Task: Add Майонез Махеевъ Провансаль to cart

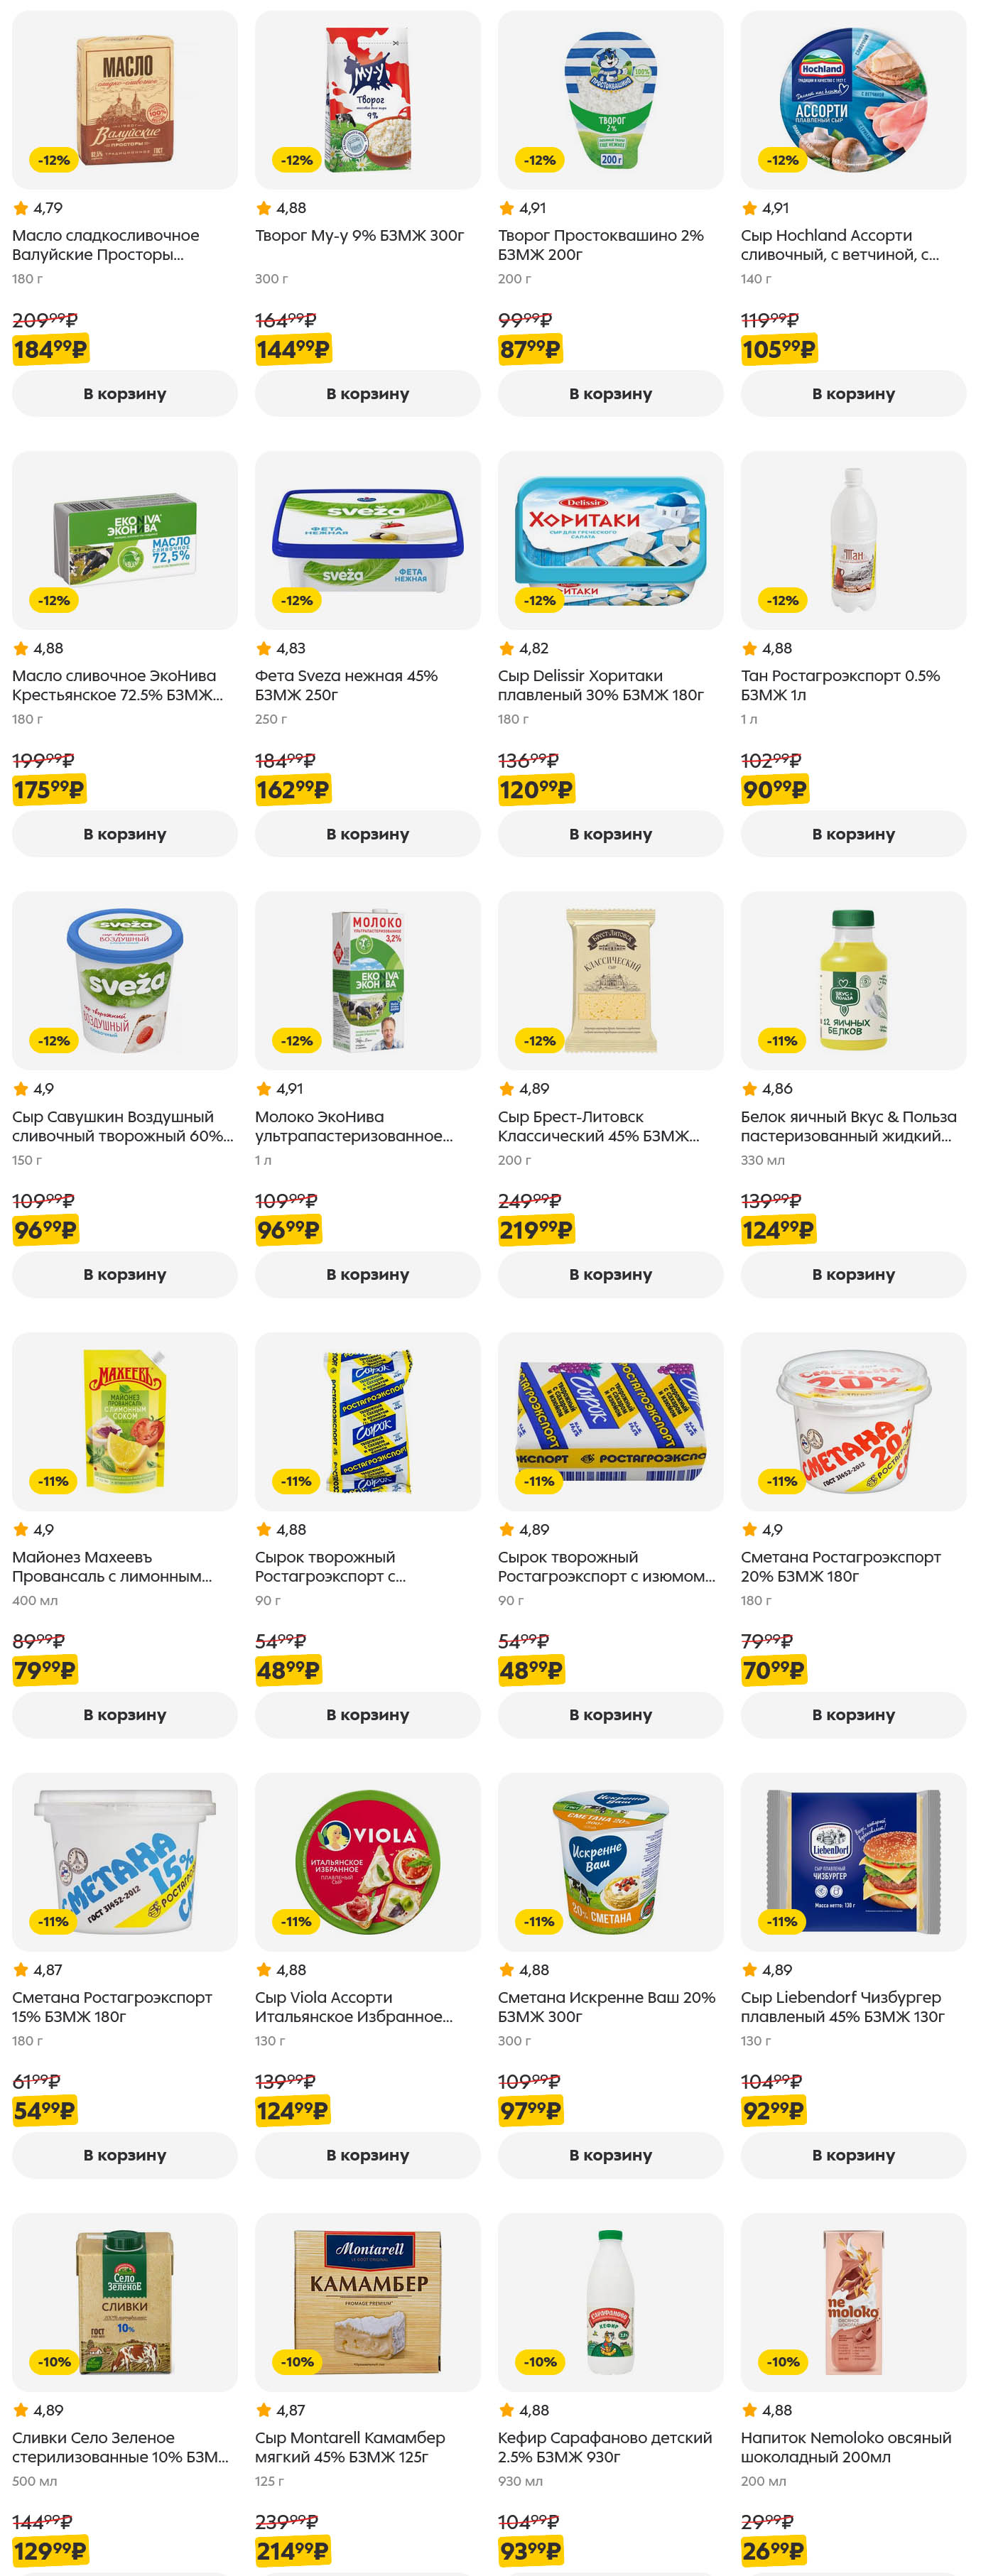Action: (124, 1714)
